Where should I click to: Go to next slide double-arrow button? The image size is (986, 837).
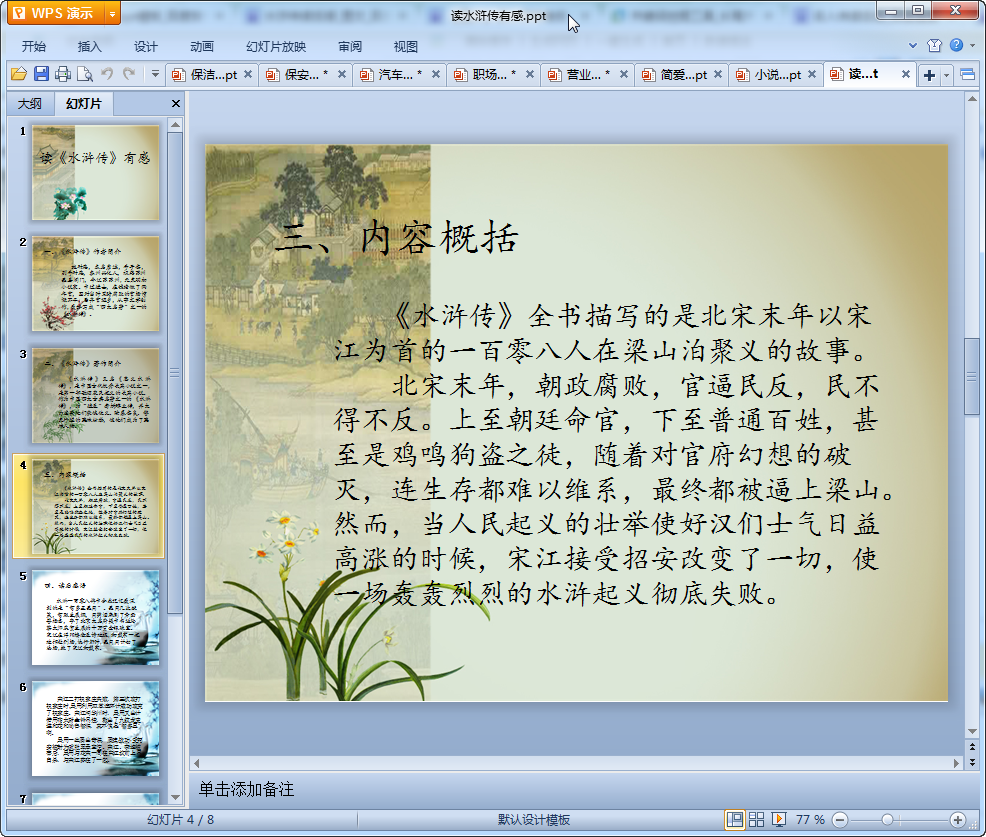(x=972, y=762)
